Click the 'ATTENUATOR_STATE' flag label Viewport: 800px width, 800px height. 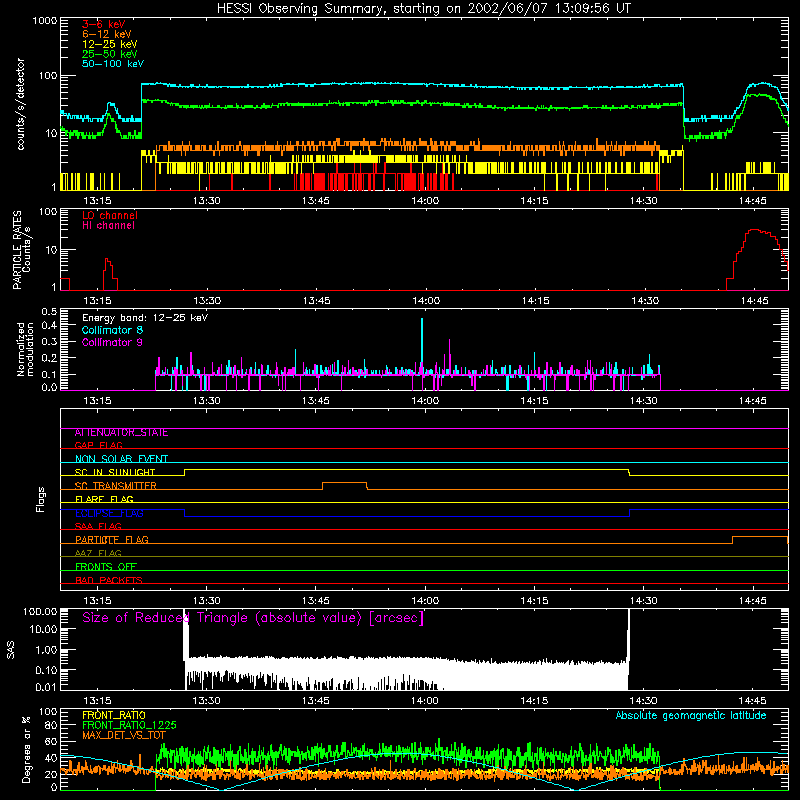coord(121,433)
